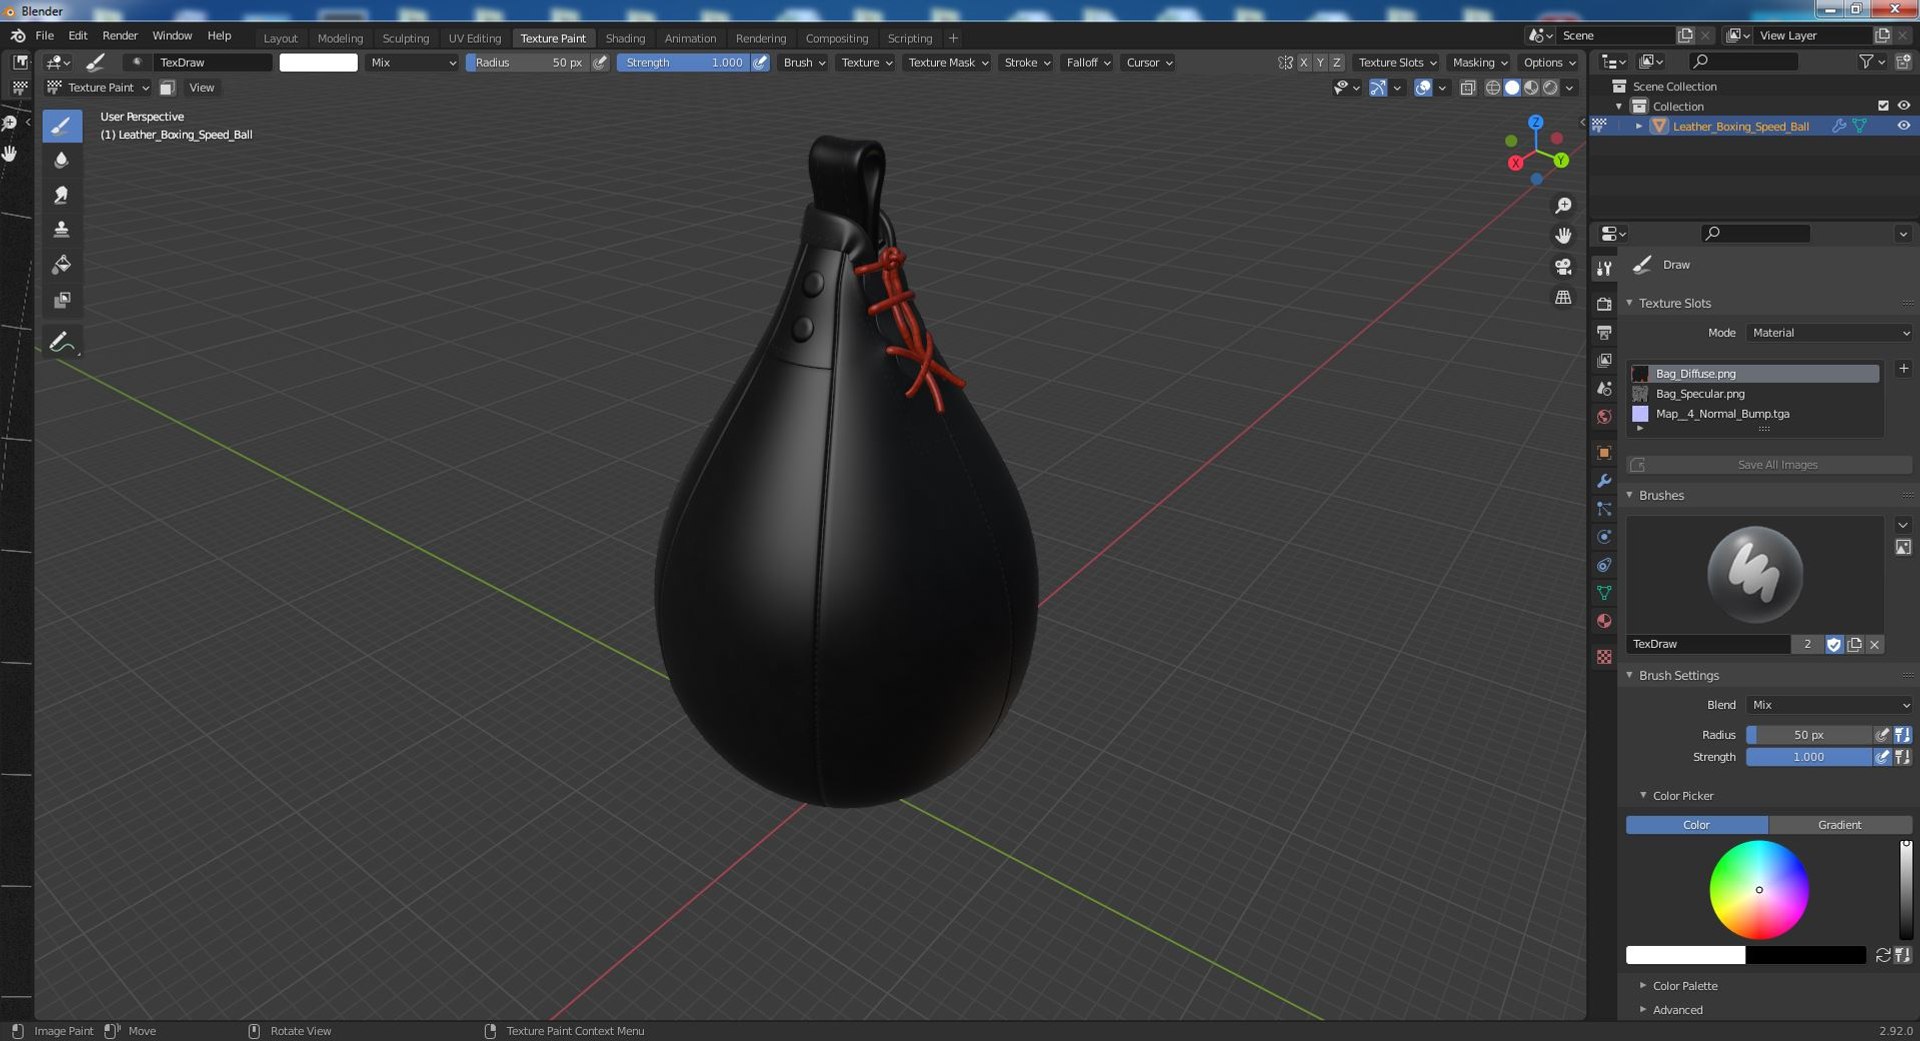This screenshot has width=1920, height=1041.
Task: Open Particle properties tab
Action: (x=1604, y=509)
